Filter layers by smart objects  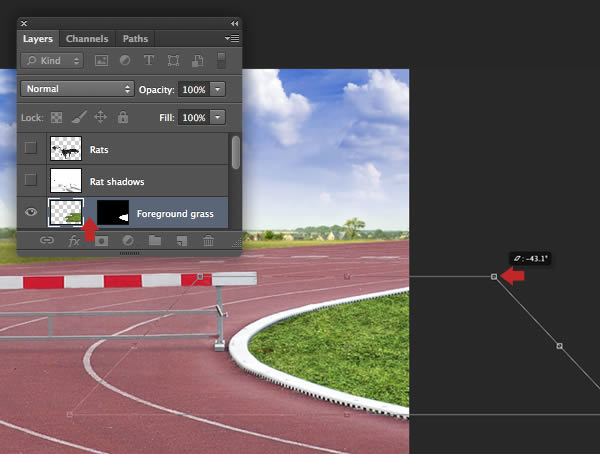pyautogui.click(x=197, y=60)
